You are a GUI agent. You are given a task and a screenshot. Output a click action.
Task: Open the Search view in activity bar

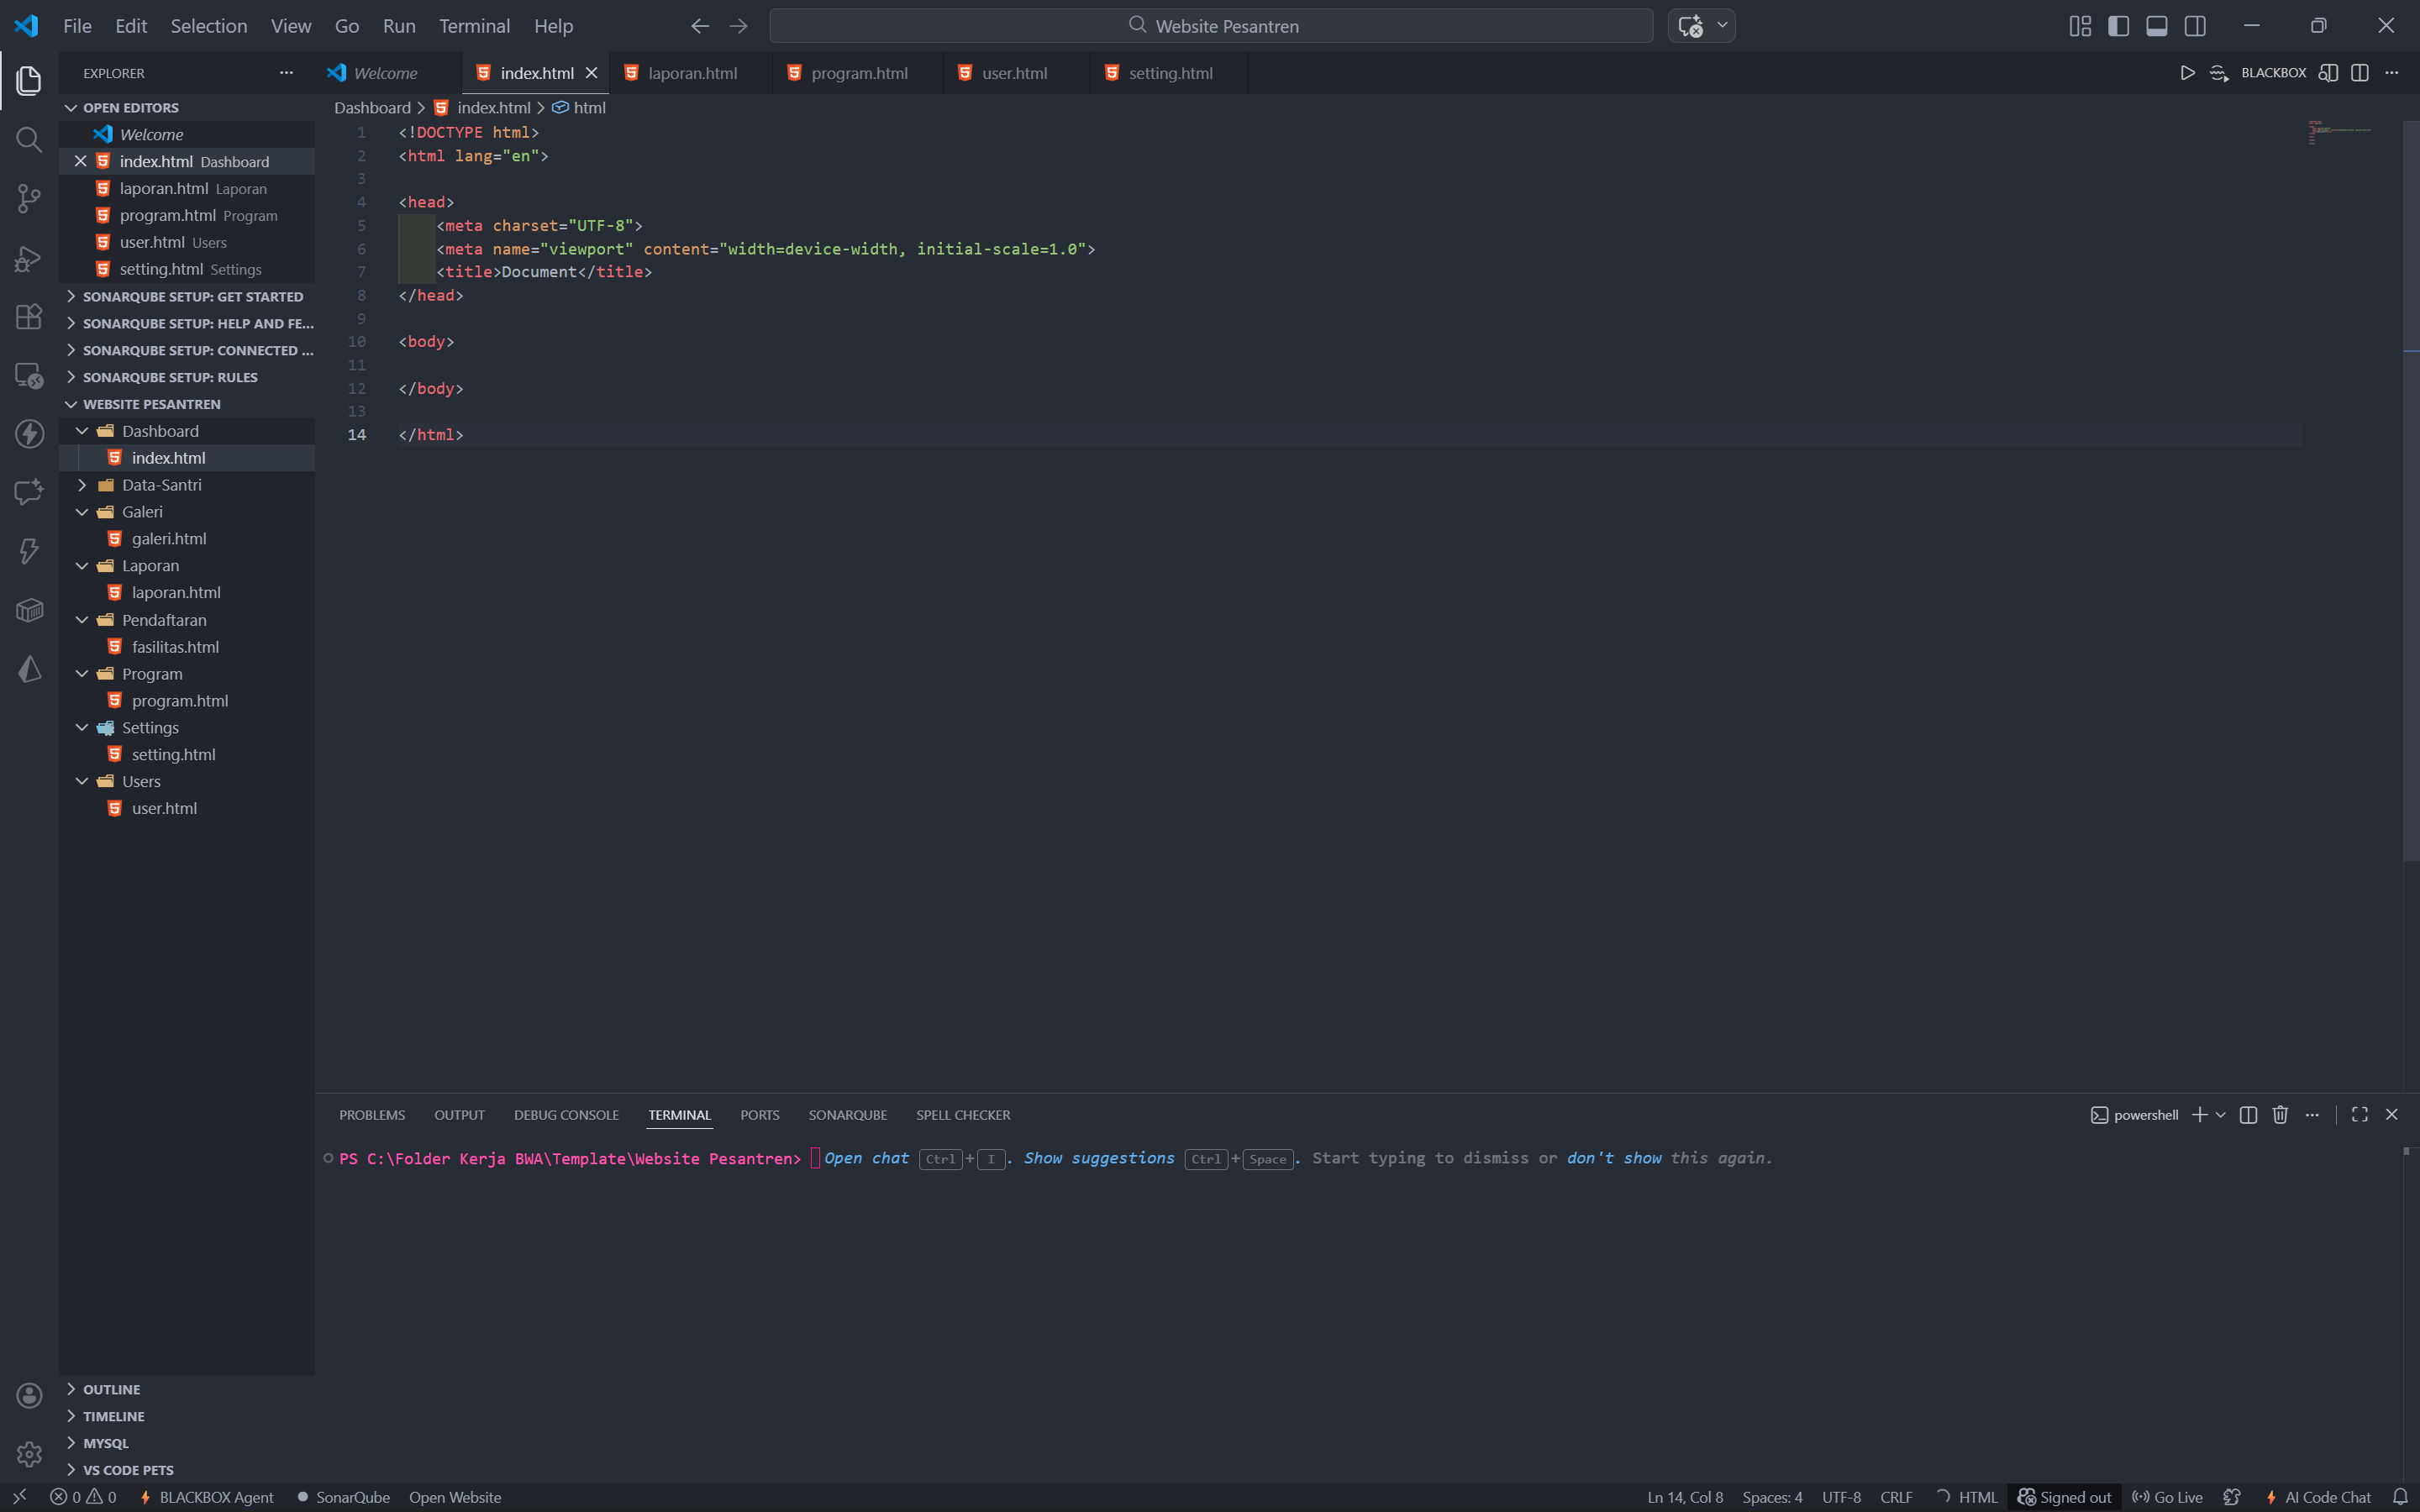coord(29,140)
